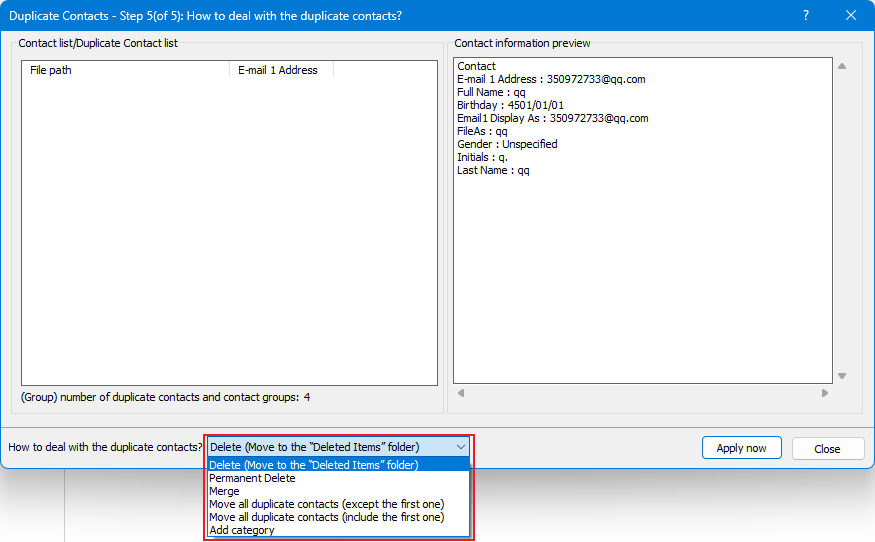Click the Apply now button
Viewport: 875px width, 542px height.
point(741,448)
